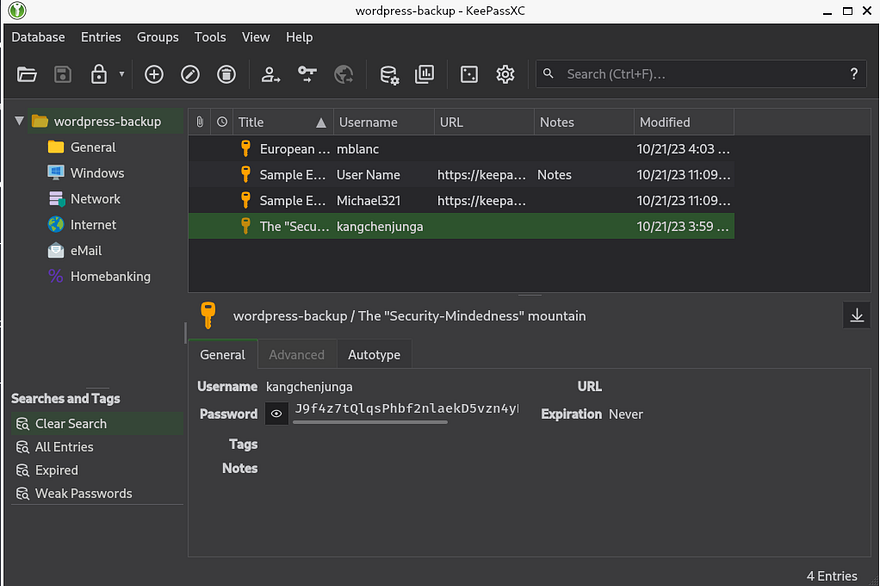Switch to the Autotype tab
This screenshot has height=586, width=880.
tap(373, 355)
